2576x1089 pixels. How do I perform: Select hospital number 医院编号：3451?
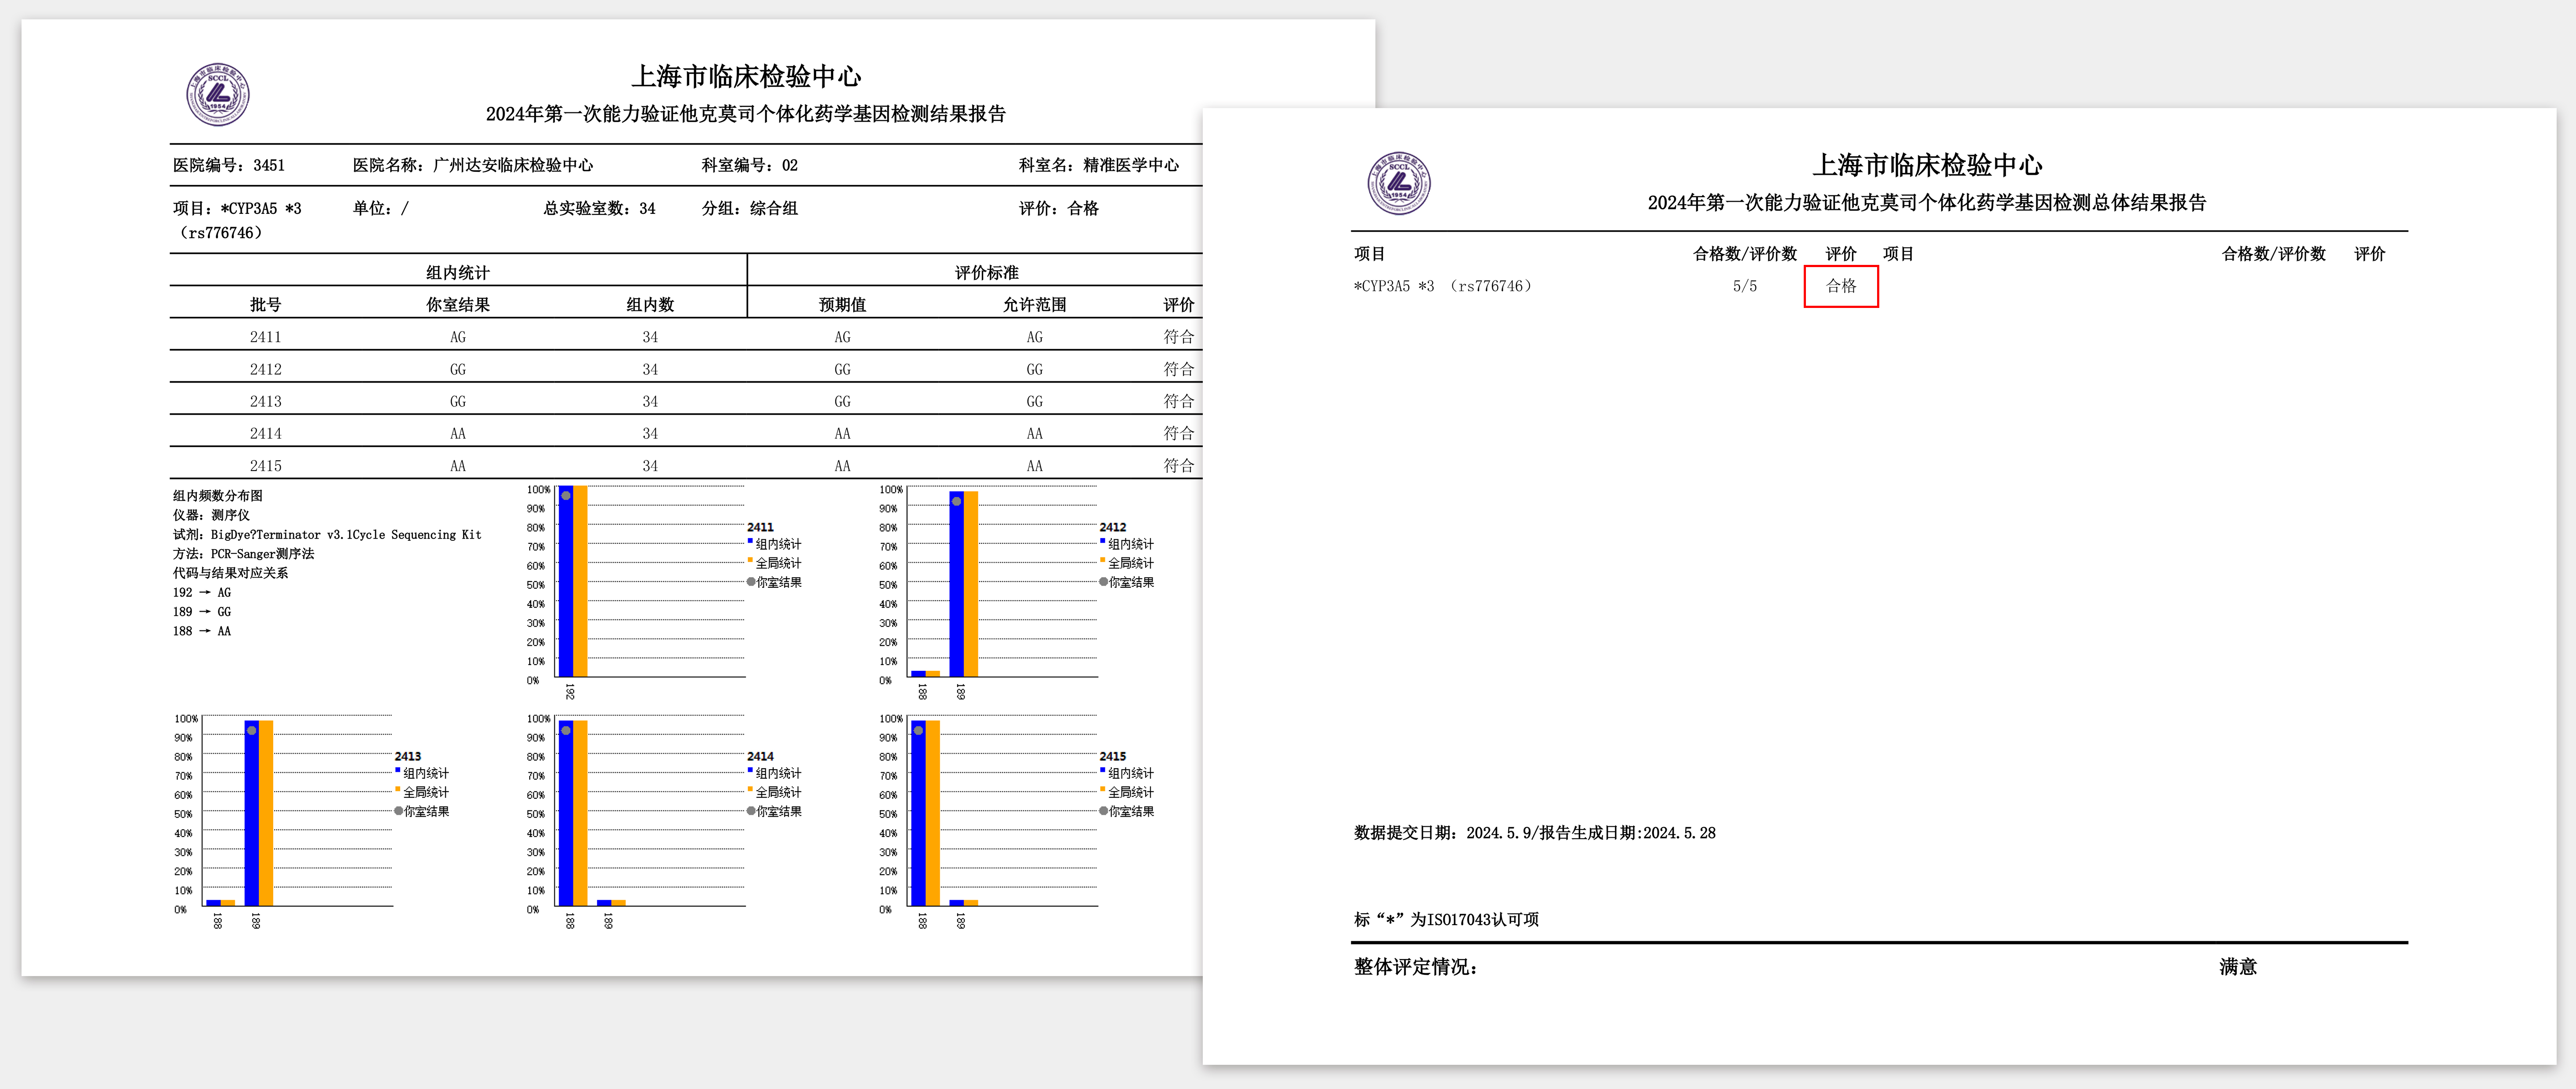point(229,165)
